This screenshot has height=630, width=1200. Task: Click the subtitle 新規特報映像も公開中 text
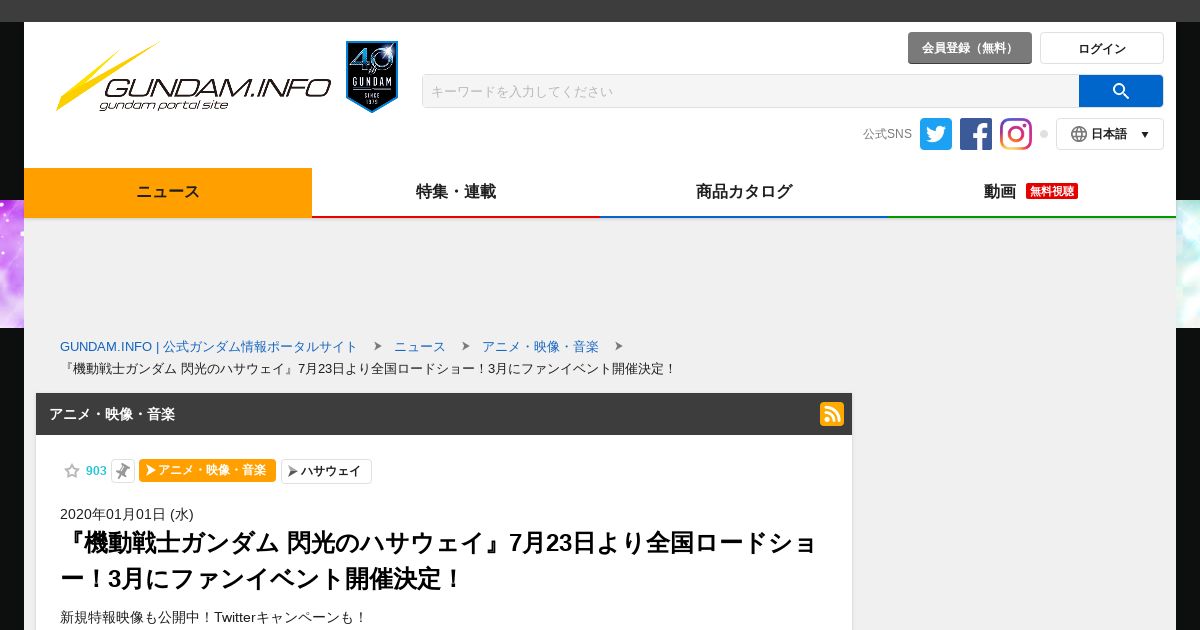click(214, 618)
